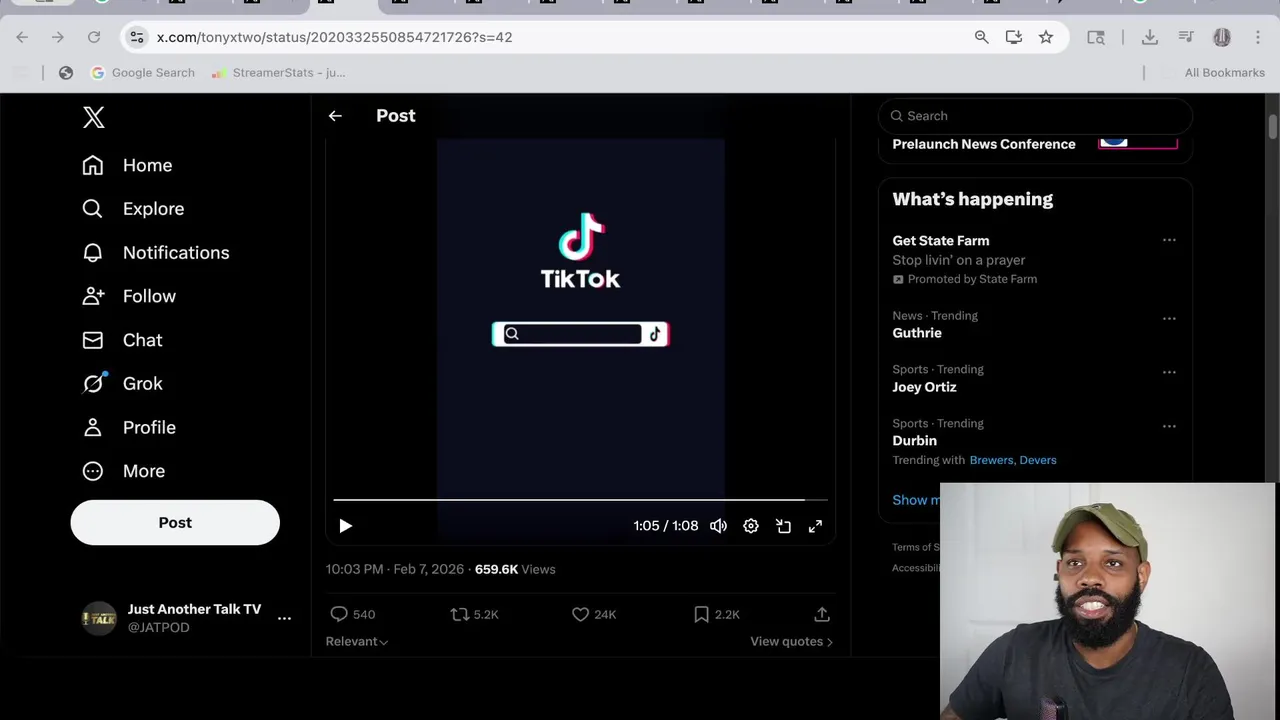
Task: Open Google Search bookmark
Action: (x=143, y=73)
